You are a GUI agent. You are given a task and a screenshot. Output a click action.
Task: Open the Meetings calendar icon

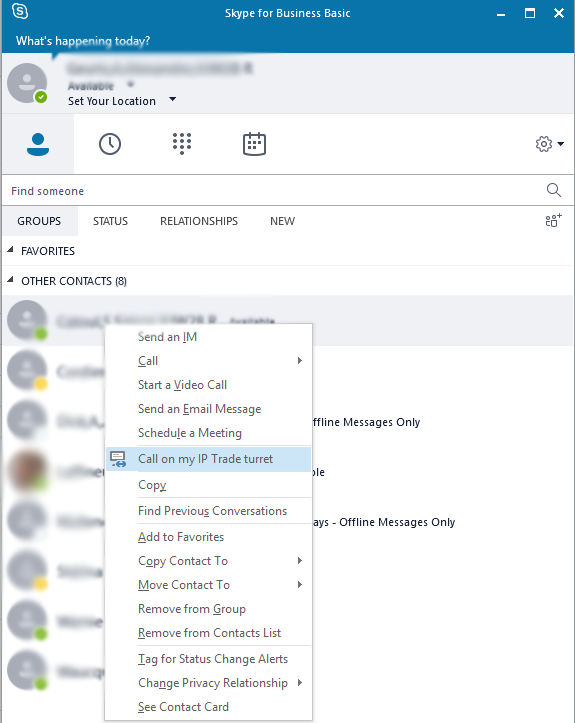point(255,144)
